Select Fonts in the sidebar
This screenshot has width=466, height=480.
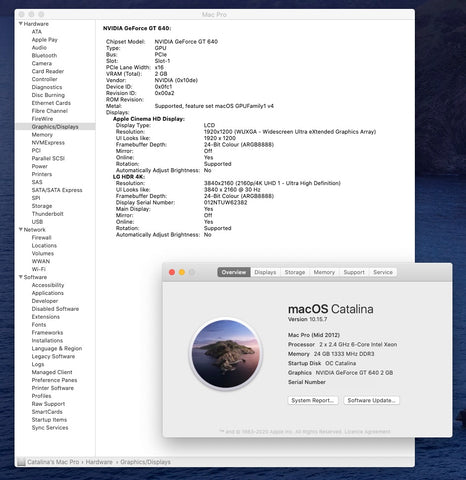click(x=39, y=325)
